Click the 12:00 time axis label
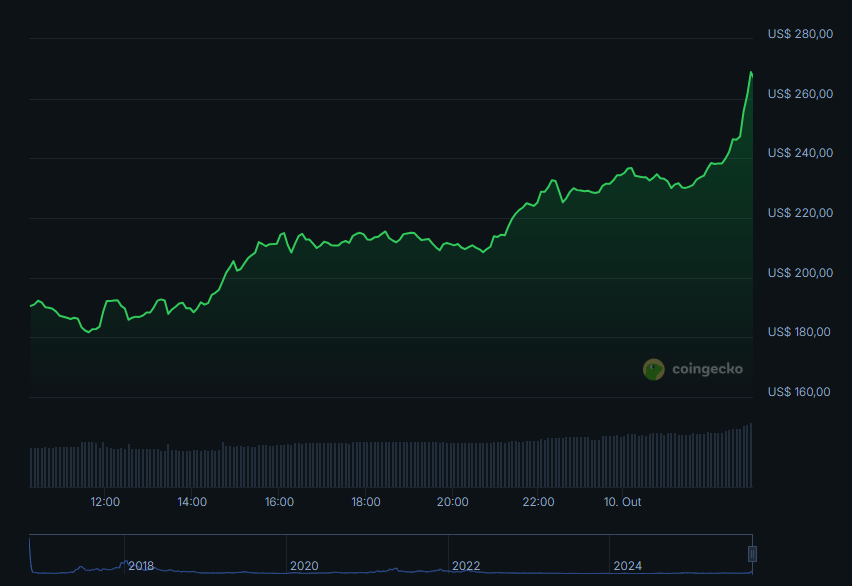The width and height of the screenshot is (852, 586). point(105,502)
